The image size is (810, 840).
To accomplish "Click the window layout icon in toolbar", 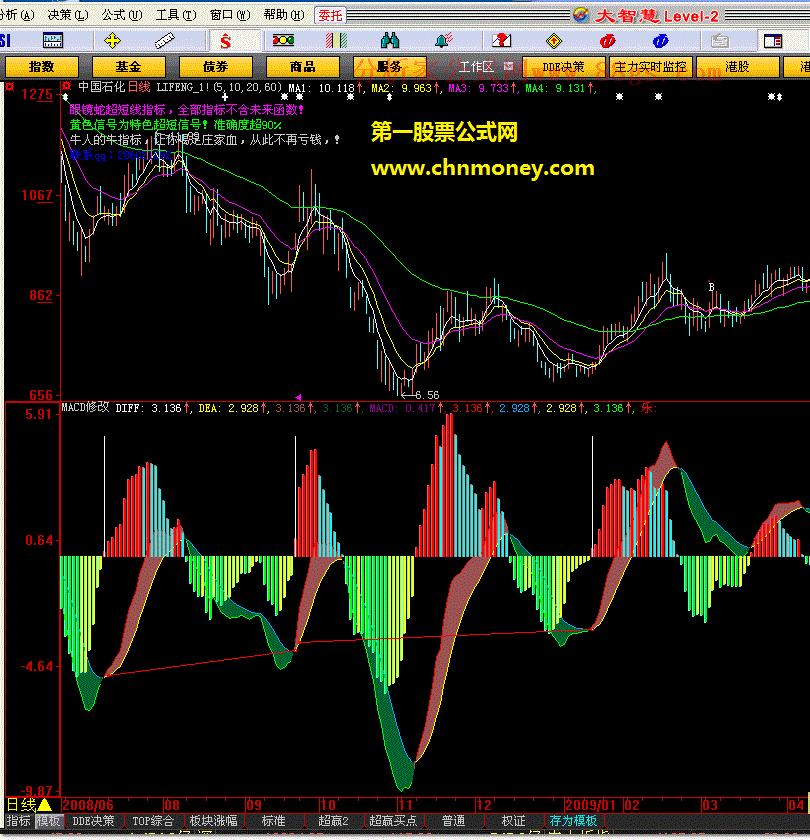I will (773, 41).
